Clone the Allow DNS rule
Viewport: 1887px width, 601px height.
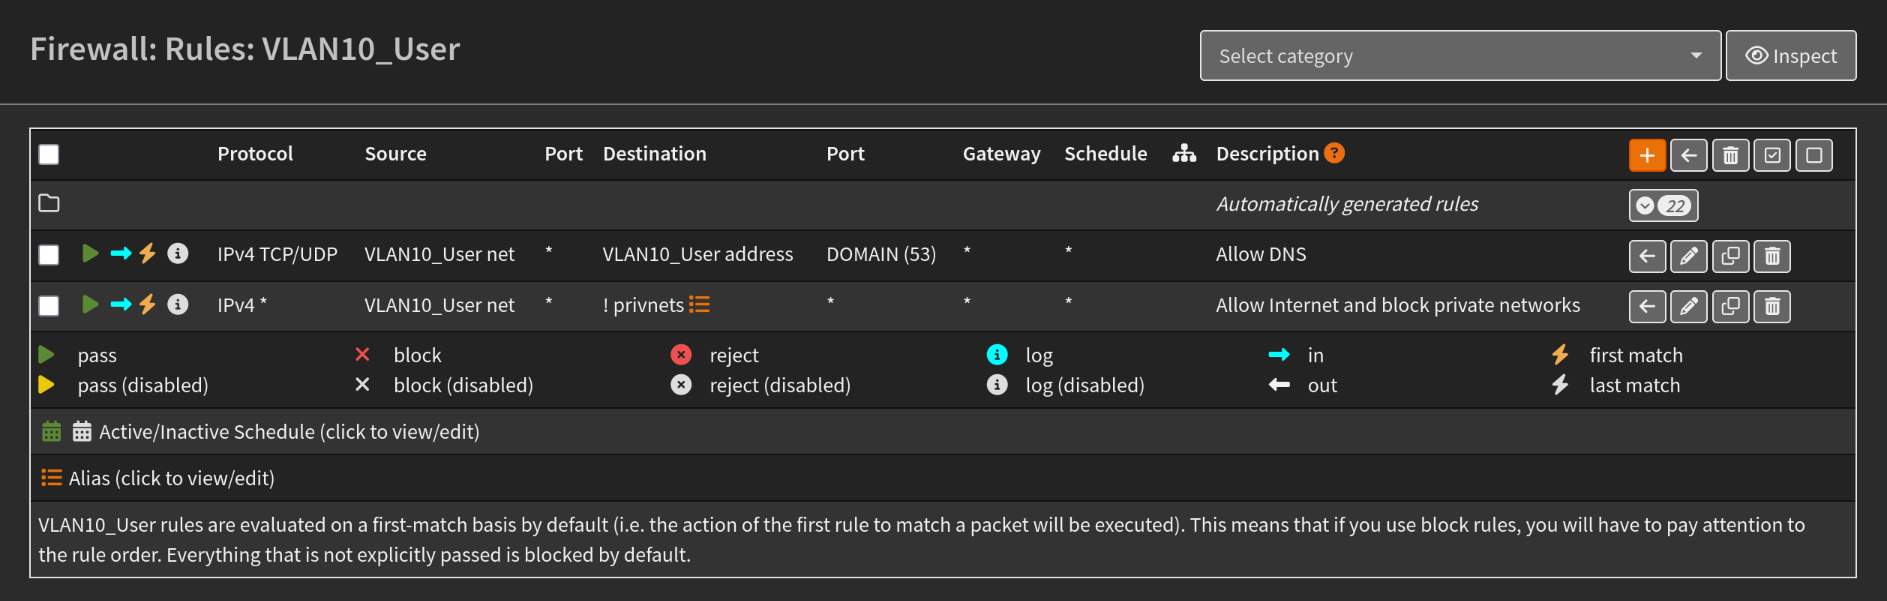pos(1730,256)
